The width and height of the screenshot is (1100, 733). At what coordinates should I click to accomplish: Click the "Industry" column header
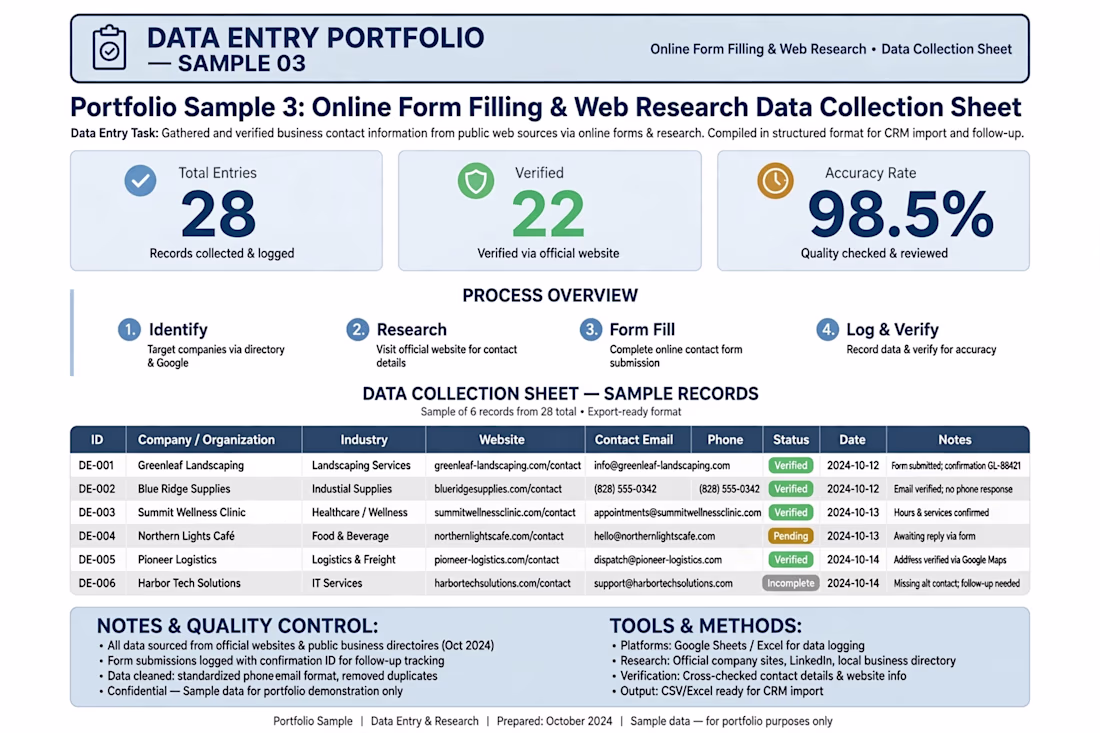(x=363, y=440)
